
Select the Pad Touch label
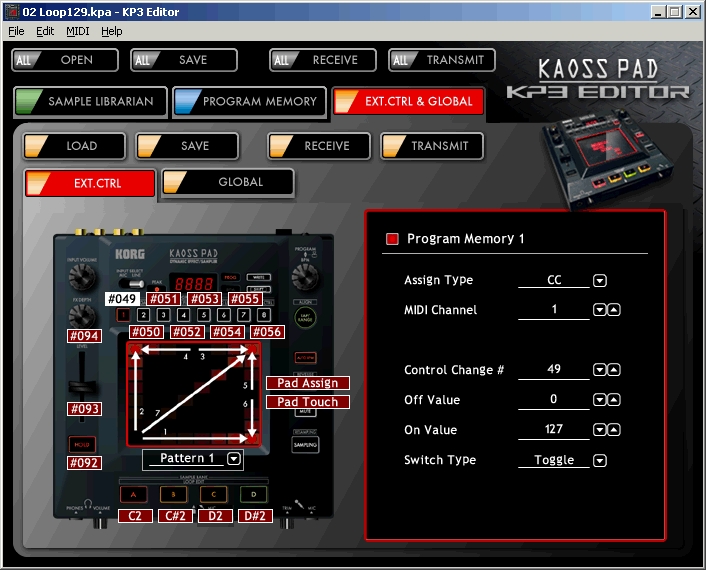(x=308, y=402)
